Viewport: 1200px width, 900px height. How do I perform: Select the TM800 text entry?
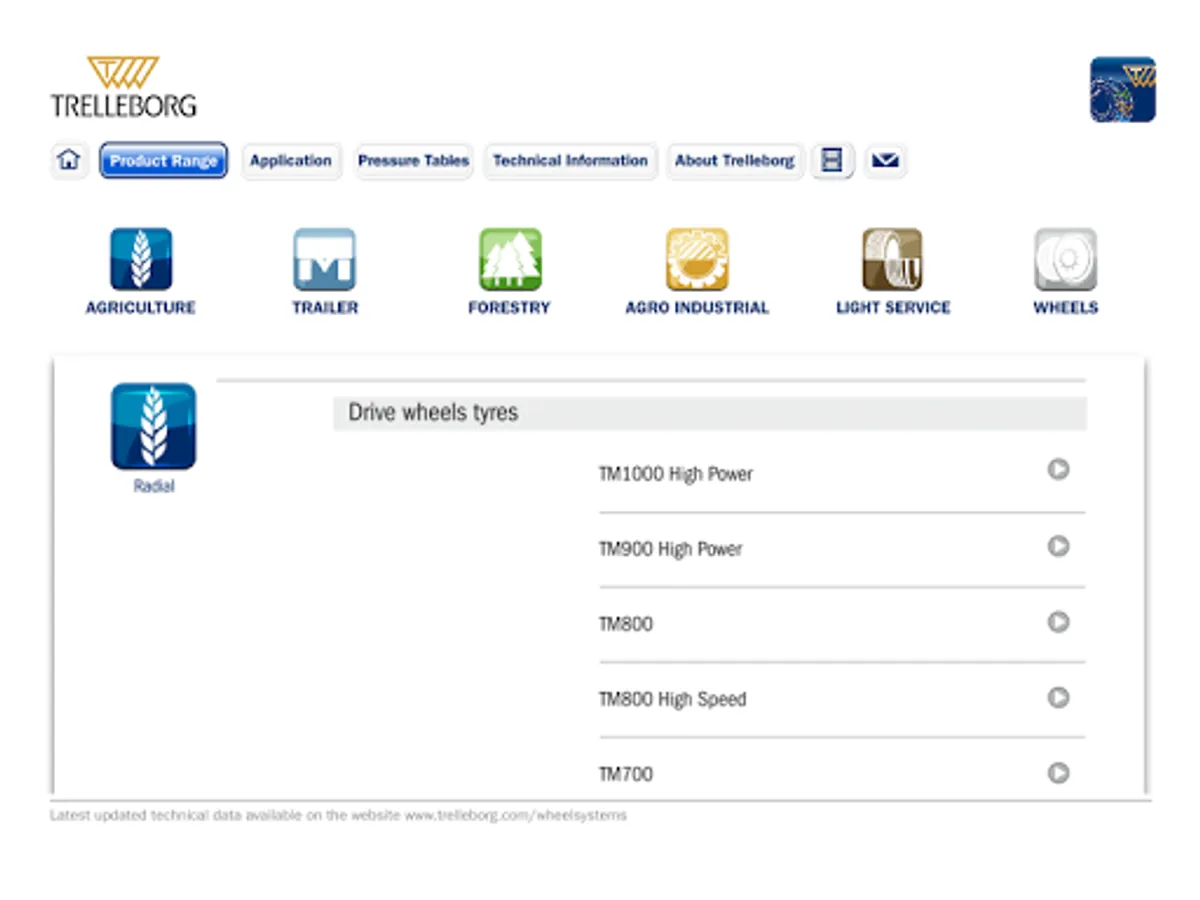coord(626,624)
